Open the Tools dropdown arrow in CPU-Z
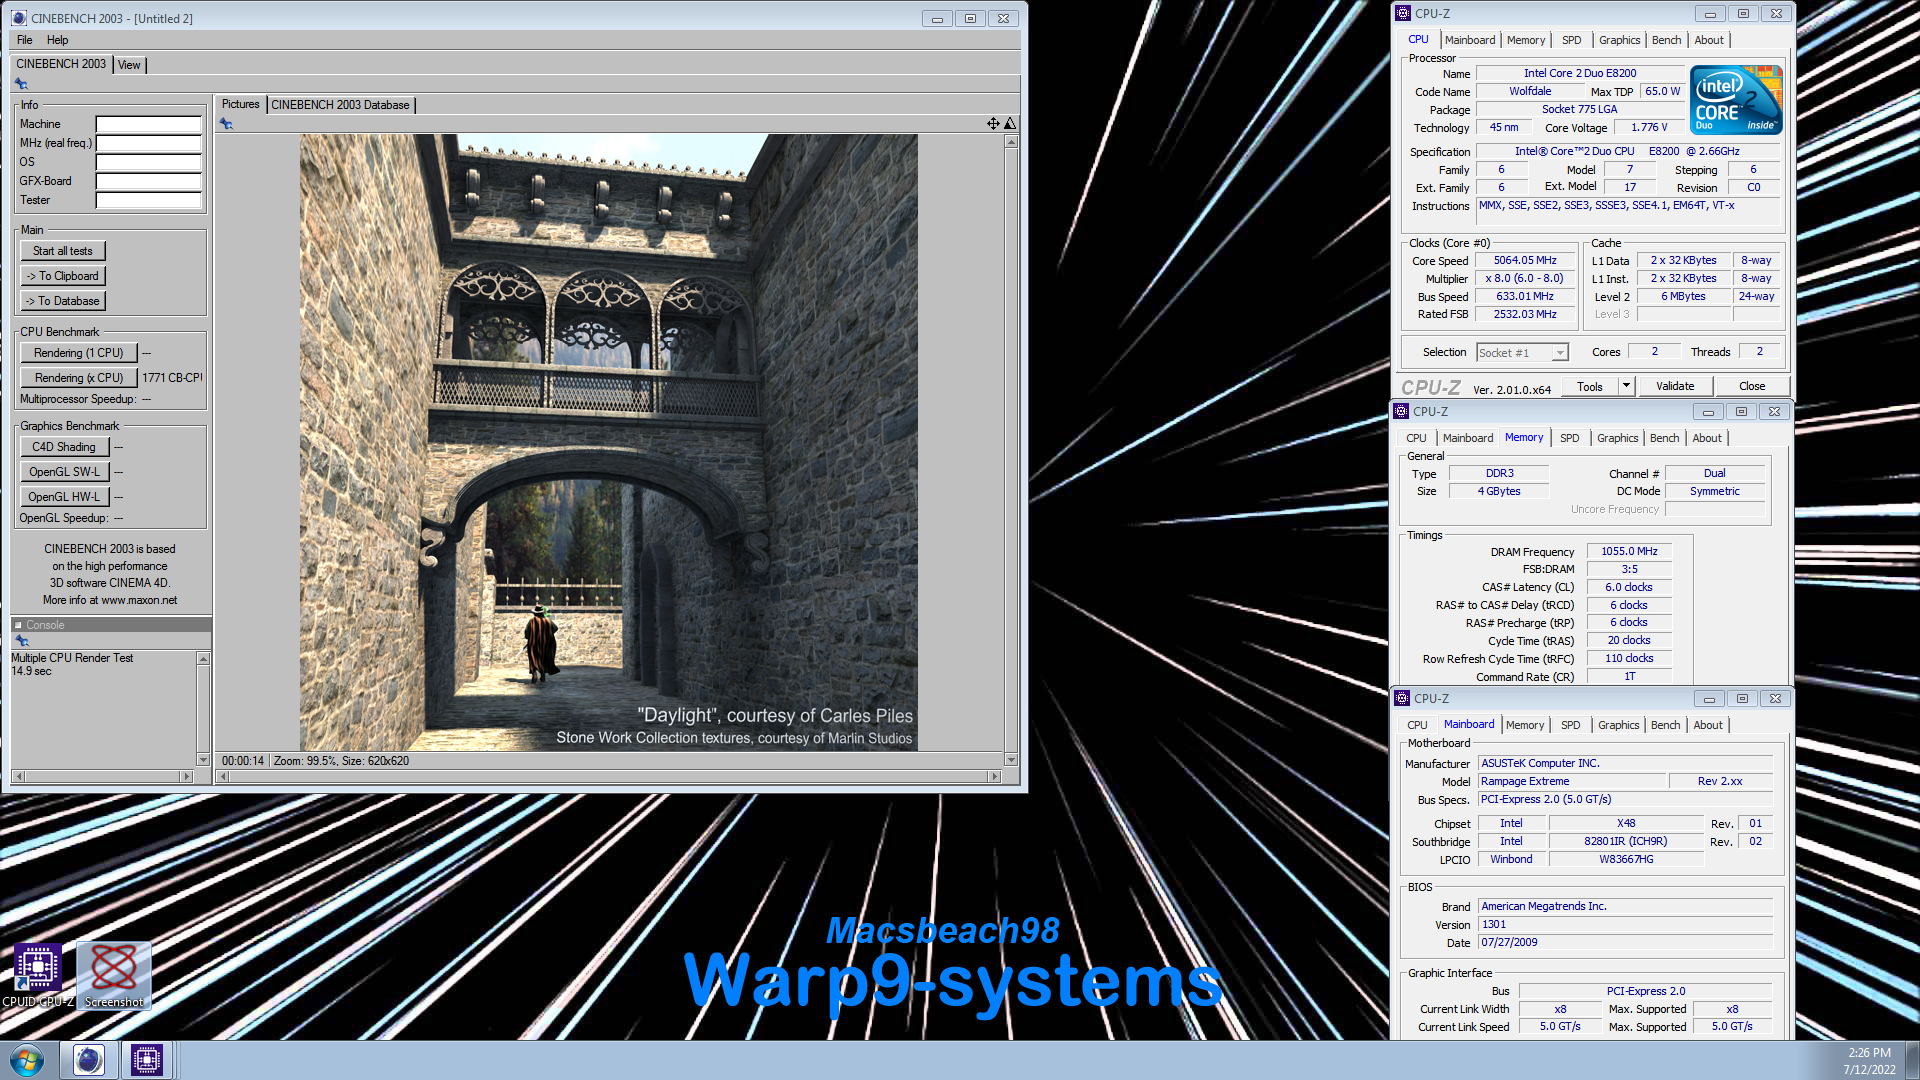Viewport: 1920px width, 1080px height. coord(1626,386)
